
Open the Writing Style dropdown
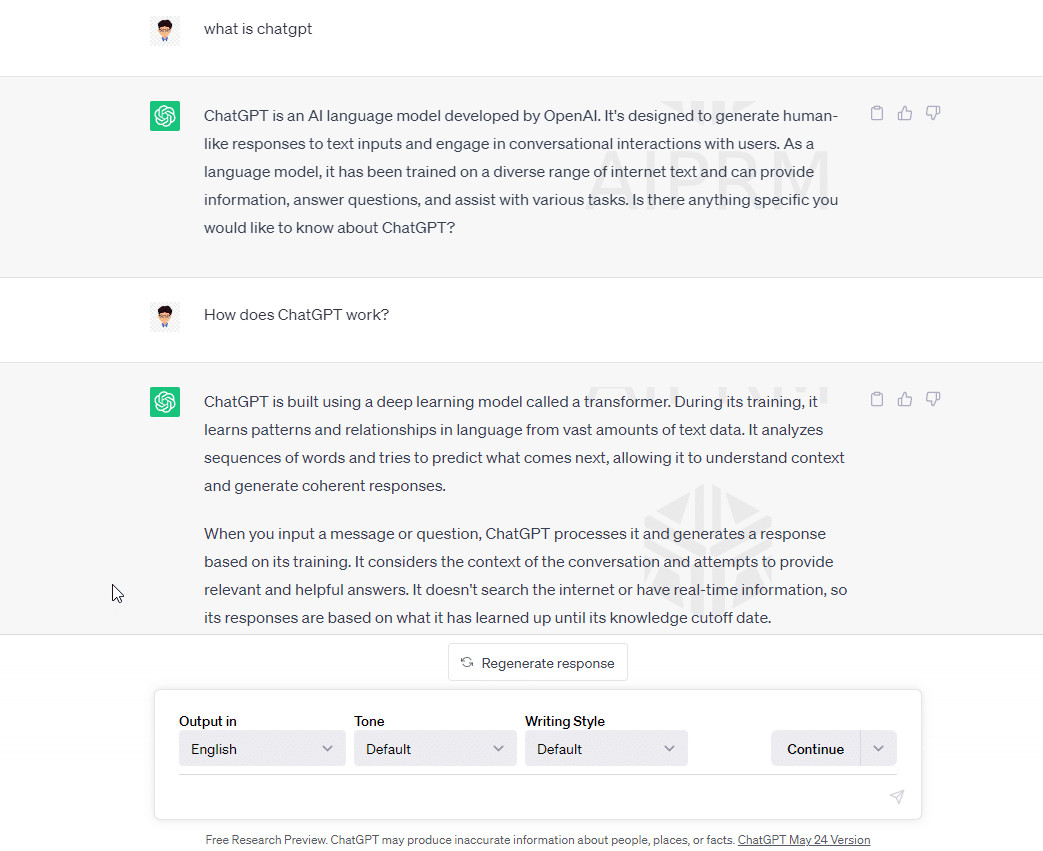[606, 748]
